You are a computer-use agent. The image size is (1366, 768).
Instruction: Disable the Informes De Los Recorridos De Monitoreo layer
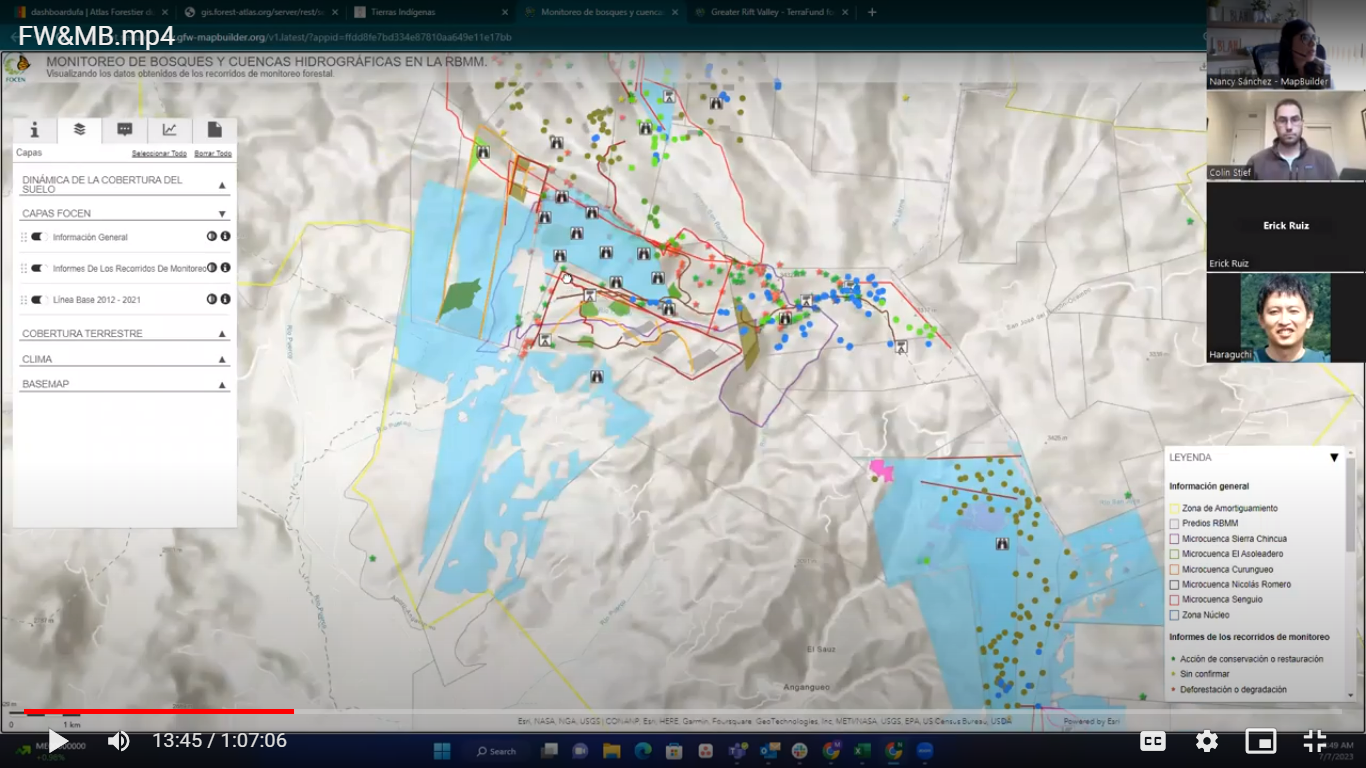pyautogui.click(x=35, y=267)
